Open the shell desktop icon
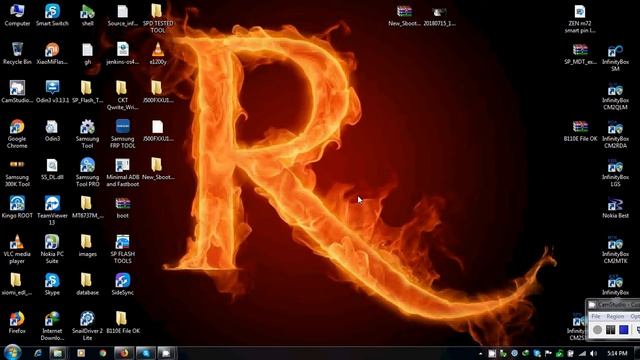This screenshot has width=640, height=360. click(x=87, y=15)
